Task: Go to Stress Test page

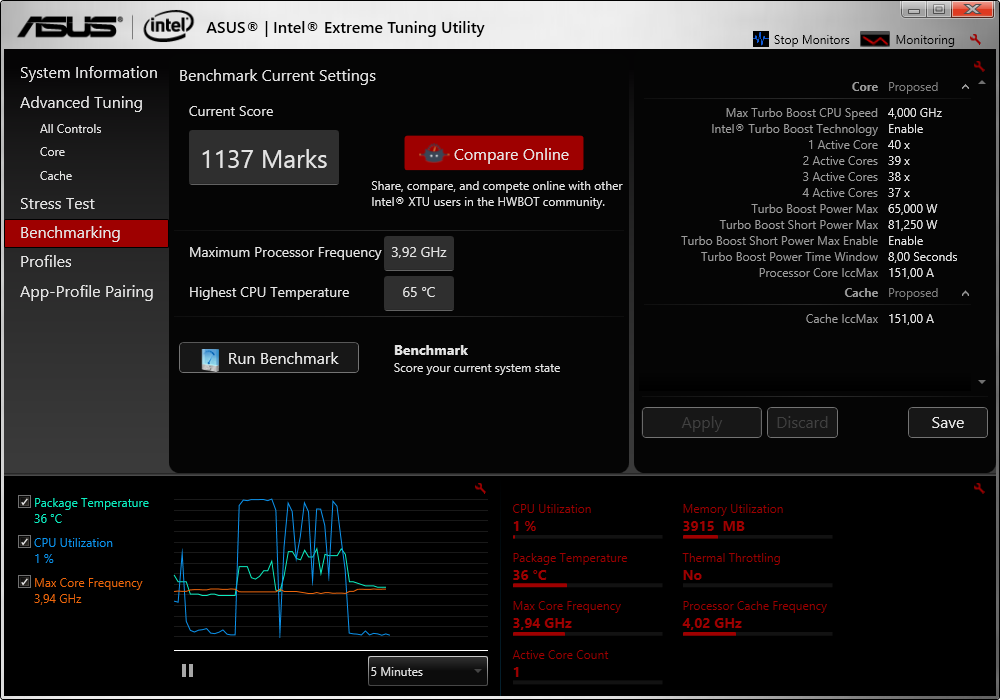Action: [x=57, y=204]
